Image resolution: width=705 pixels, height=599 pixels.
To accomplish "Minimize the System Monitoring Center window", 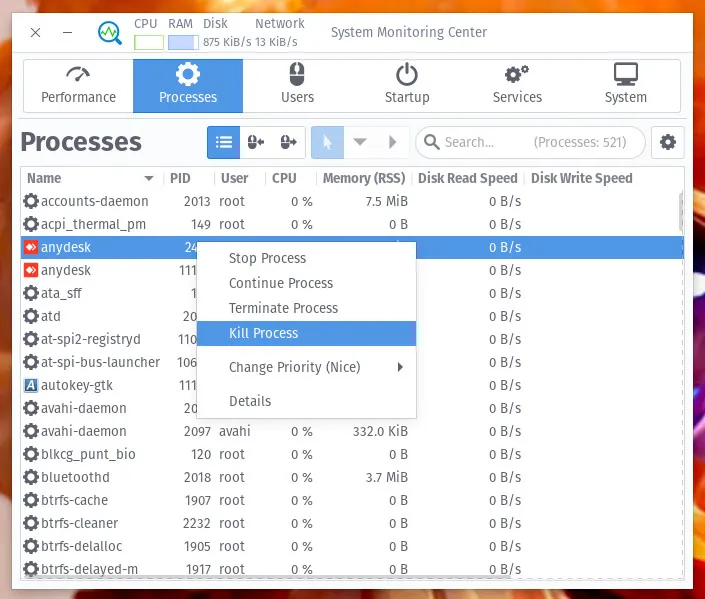I will (67, 32).
